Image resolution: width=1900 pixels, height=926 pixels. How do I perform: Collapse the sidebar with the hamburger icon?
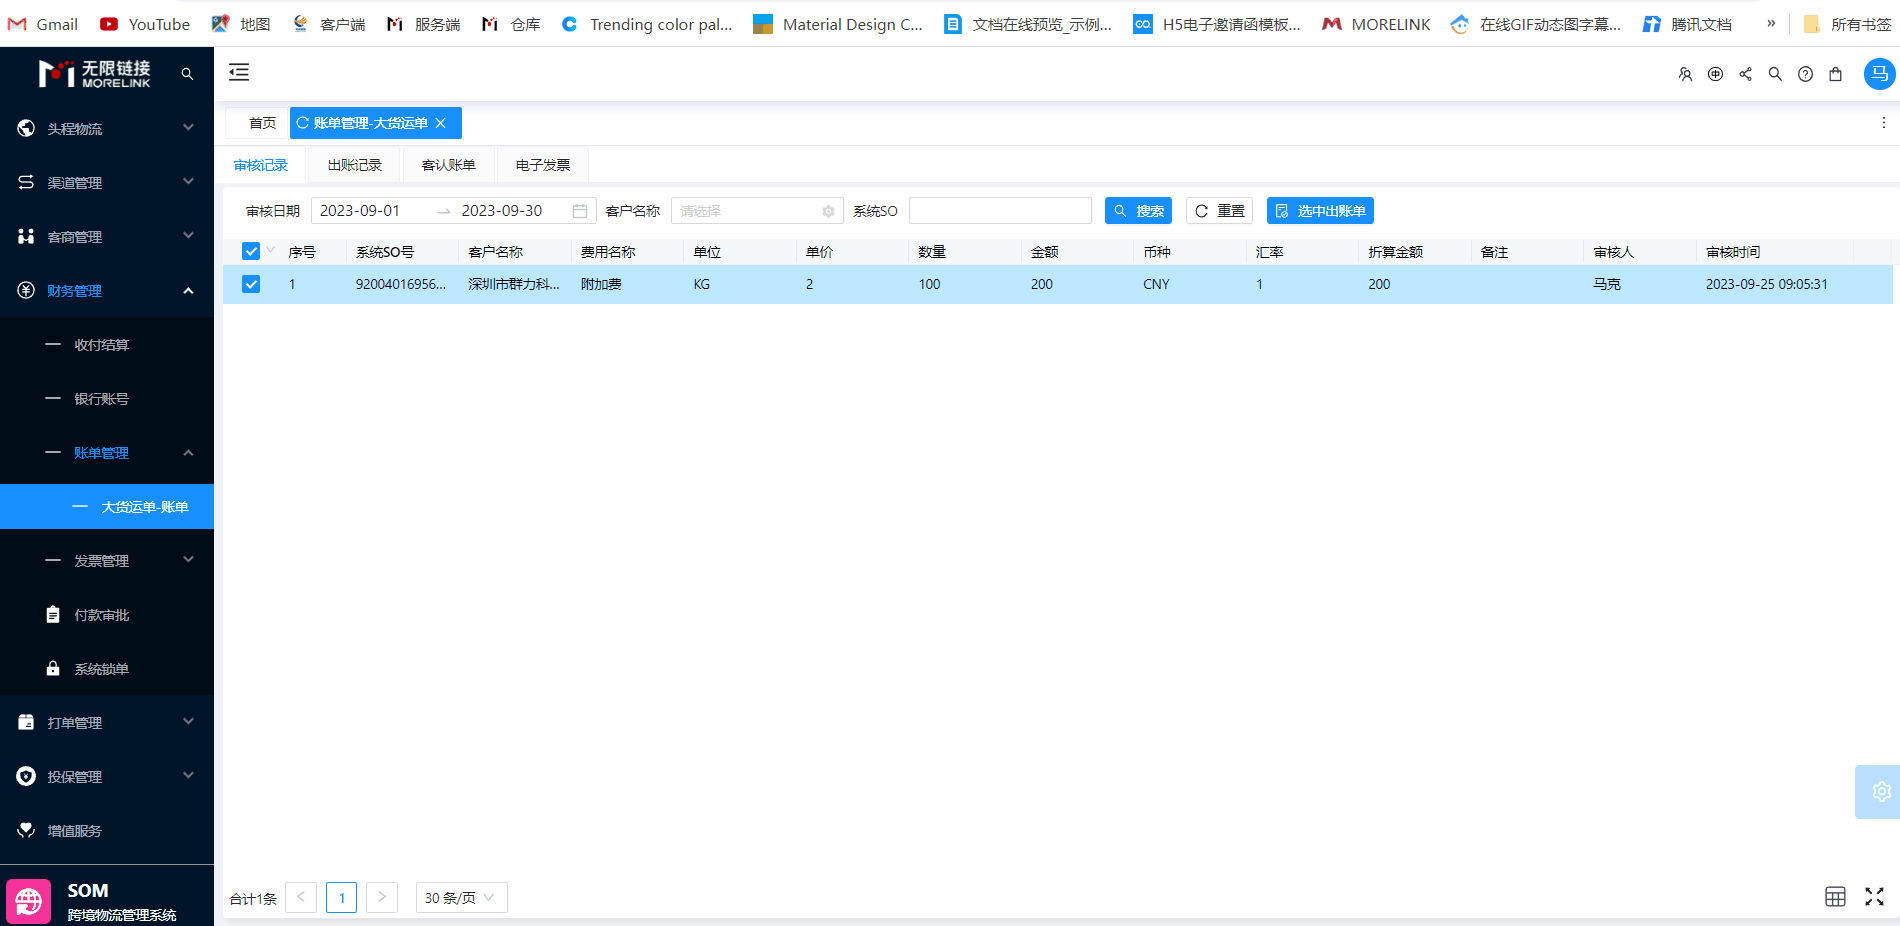(x=239, y=72)
